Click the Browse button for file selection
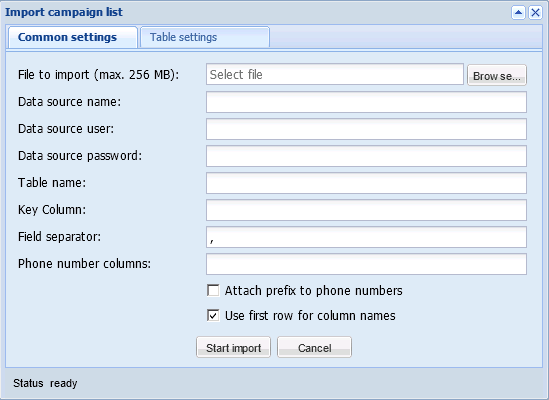This screenshot has width=549, height=400. pos(497,75)
